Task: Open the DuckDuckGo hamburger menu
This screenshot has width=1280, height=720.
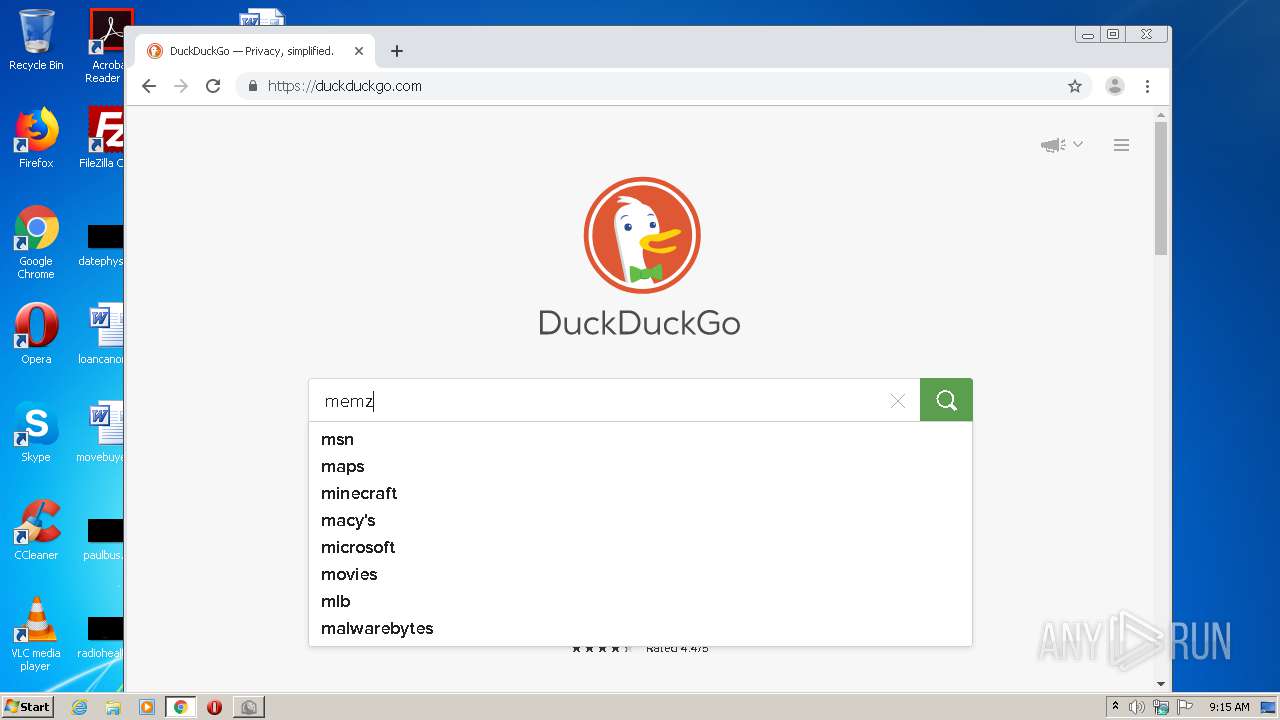Action: [x=1121, y=145]
